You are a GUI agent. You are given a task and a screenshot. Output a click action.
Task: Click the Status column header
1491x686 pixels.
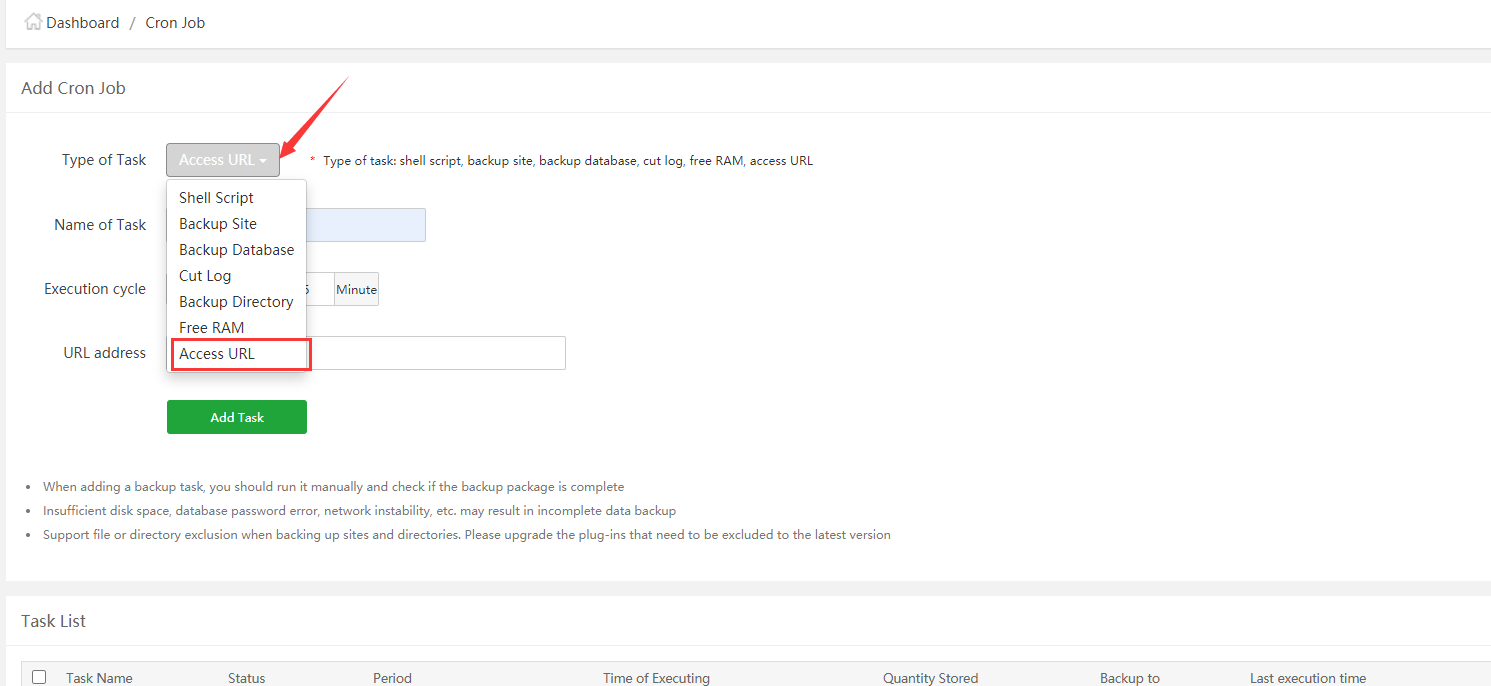pos(247,678)
